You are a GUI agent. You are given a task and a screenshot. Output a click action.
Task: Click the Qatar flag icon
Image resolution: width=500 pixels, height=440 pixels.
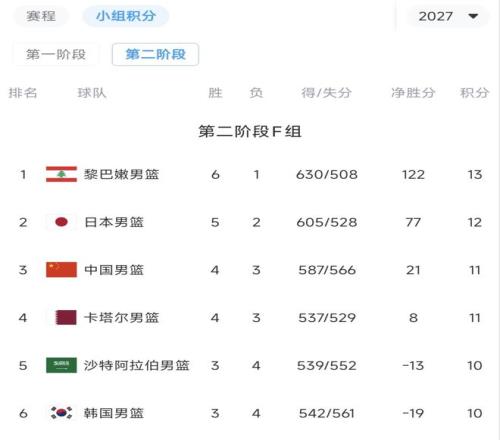(x=66, y=317)
